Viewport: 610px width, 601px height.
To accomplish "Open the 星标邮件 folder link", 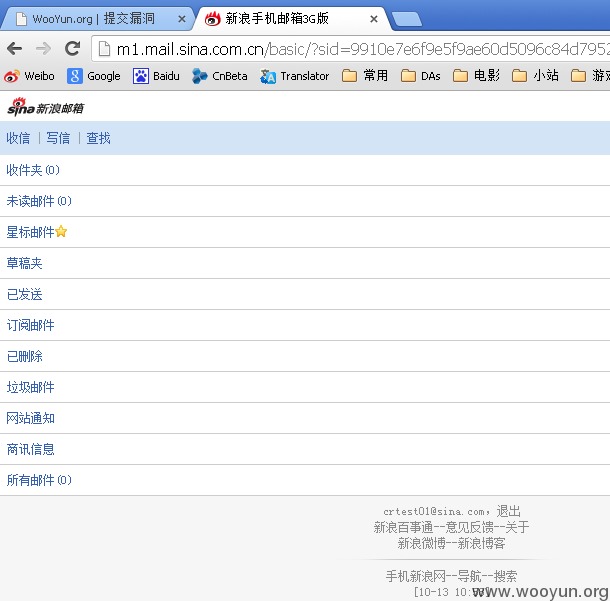I will pyautogui.click(x=30, y=232).
